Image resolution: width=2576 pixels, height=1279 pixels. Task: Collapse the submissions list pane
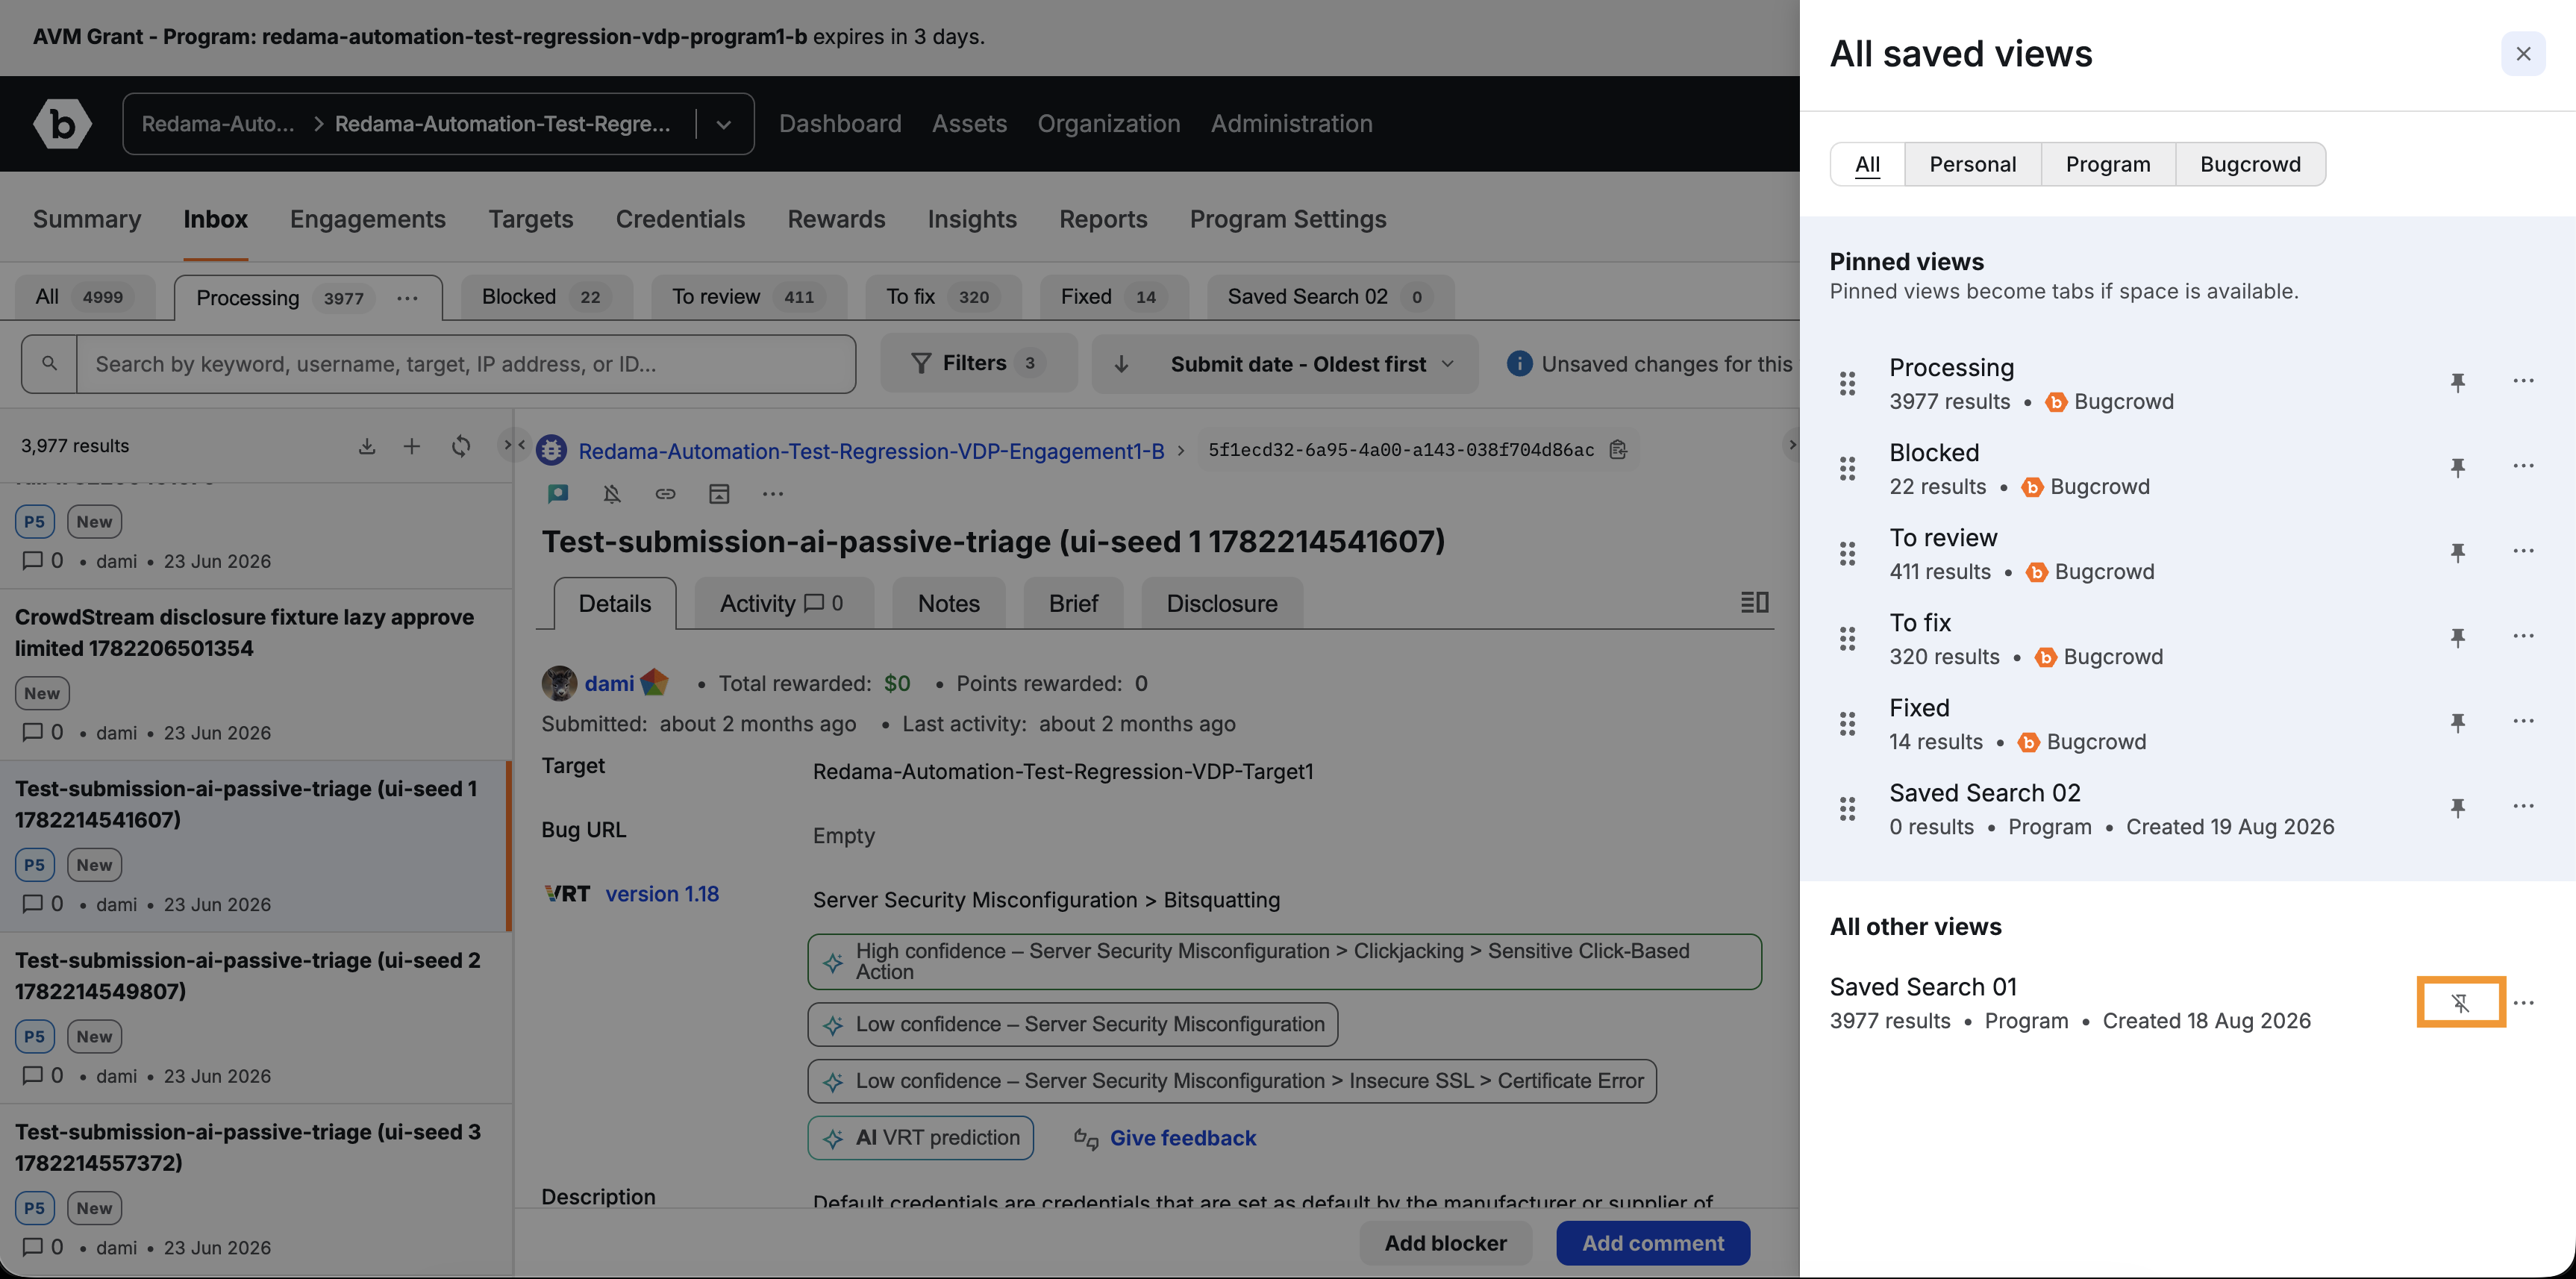point(514,445)
